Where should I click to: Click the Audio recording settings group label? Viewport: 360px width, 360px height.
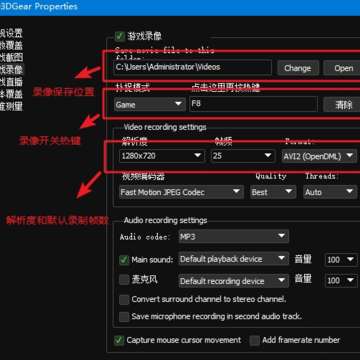pos(165,220)
